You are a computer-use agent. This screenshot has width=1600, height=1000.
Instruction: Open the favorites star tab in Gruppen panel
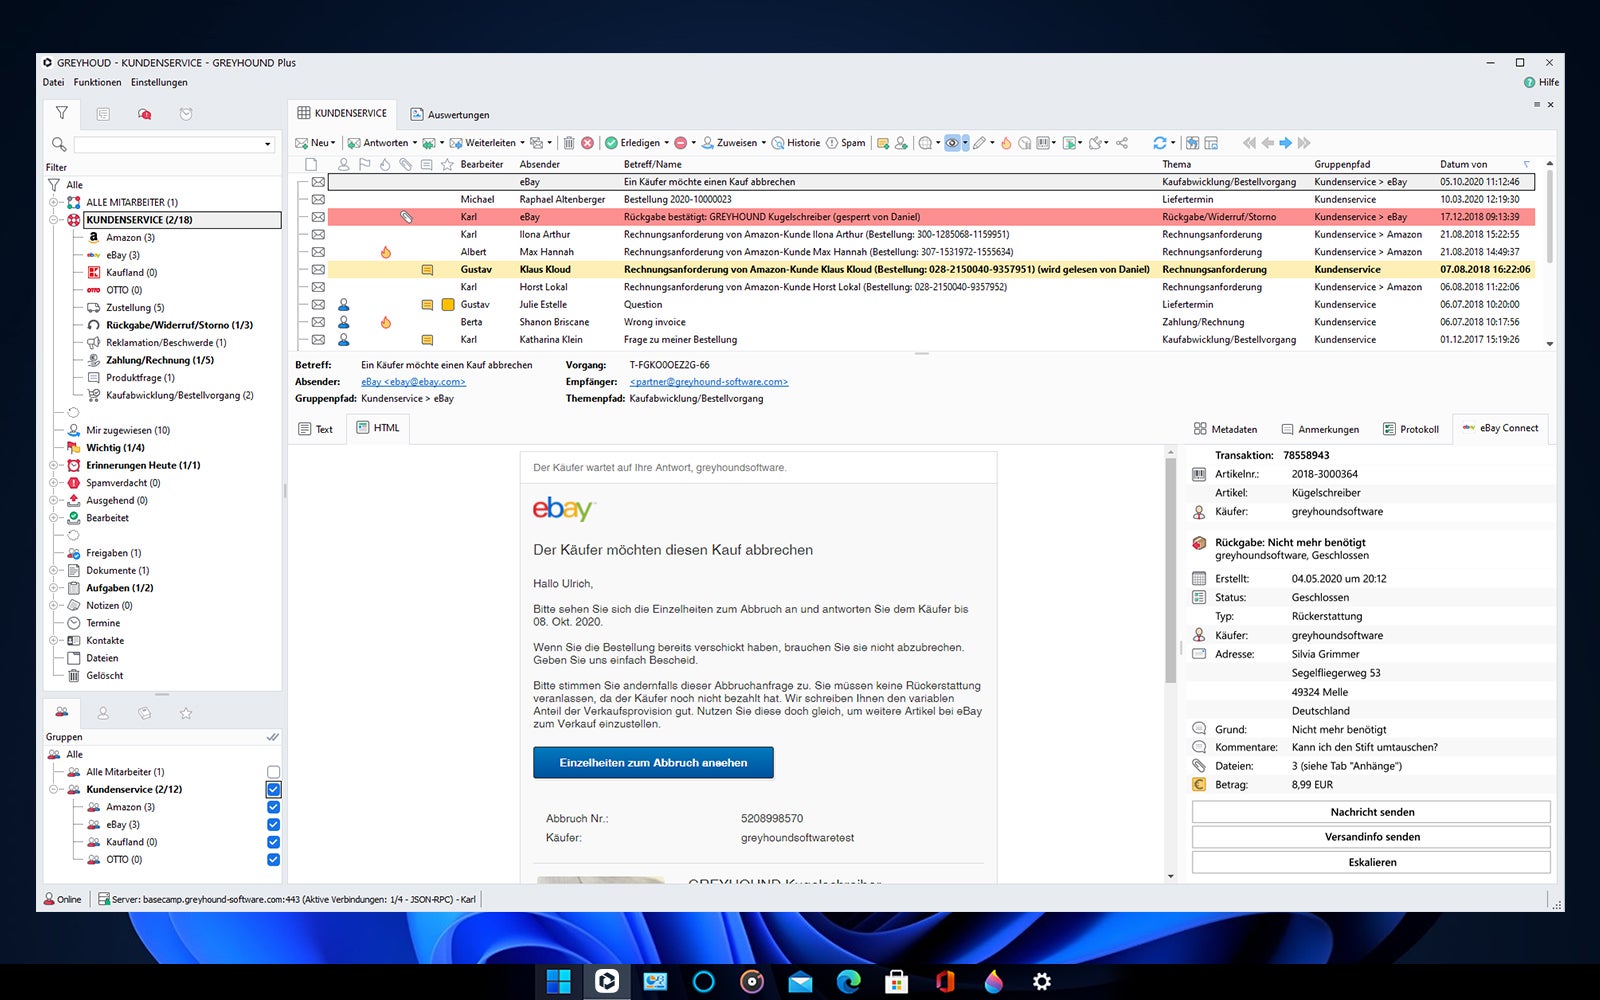pyautogui.click(x=186, y=713)
